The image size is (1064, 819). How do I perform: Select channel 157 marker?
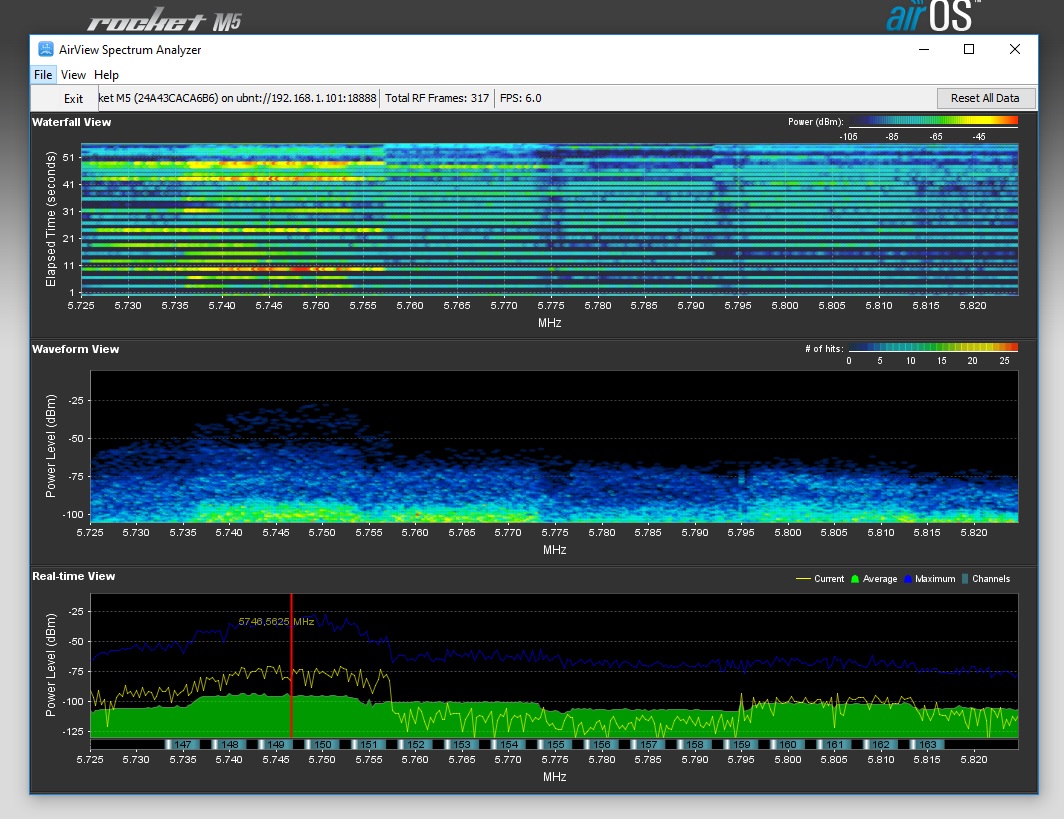(x=648, y=745)
